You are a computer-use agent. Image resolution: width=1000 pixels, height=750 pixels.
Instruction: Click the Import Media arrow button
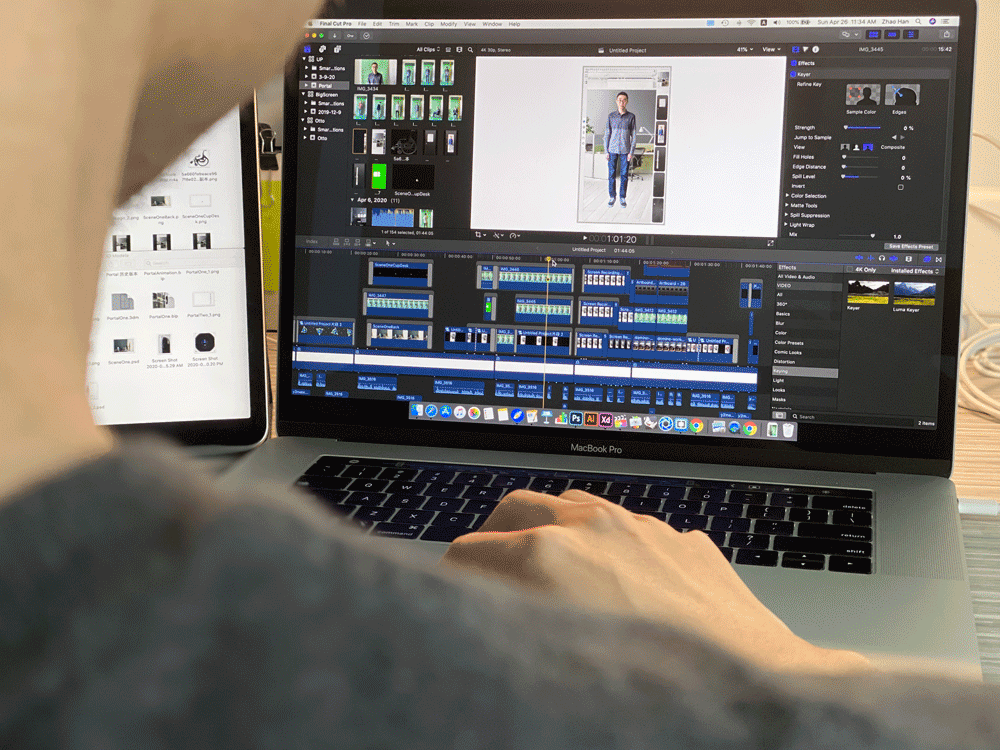pyautogui.click(x=334, y=36)
